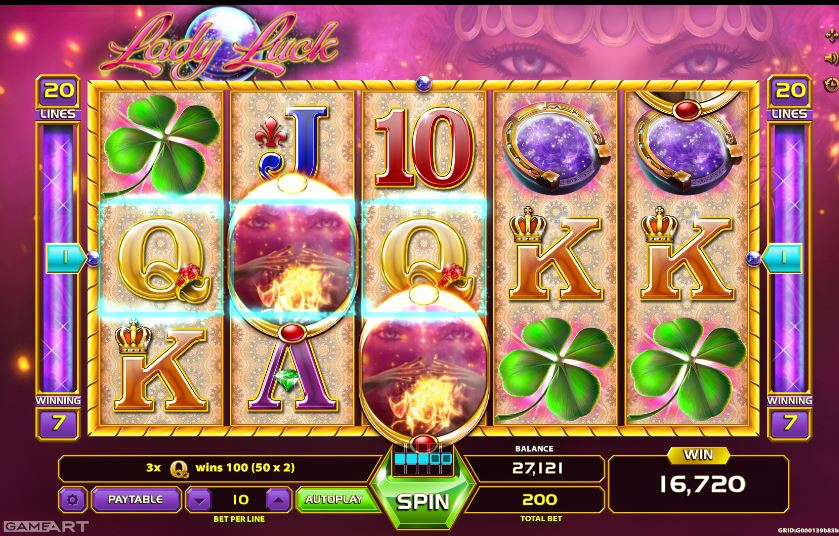Increase bet per line with up arrow
This screenshot has width=839, height=536.
[278, 500]
